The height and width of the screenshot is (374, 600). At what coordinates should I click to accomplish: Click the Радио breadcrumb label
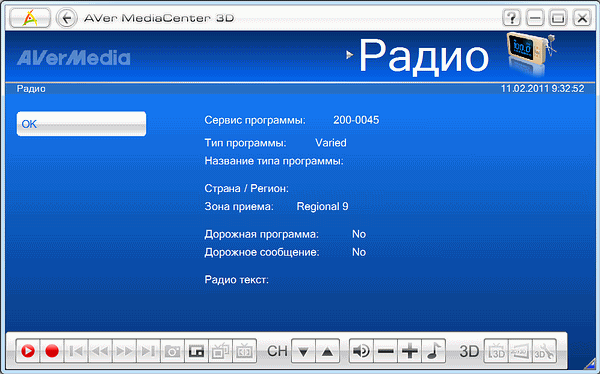pyautogui.click(x=31, y=89)
